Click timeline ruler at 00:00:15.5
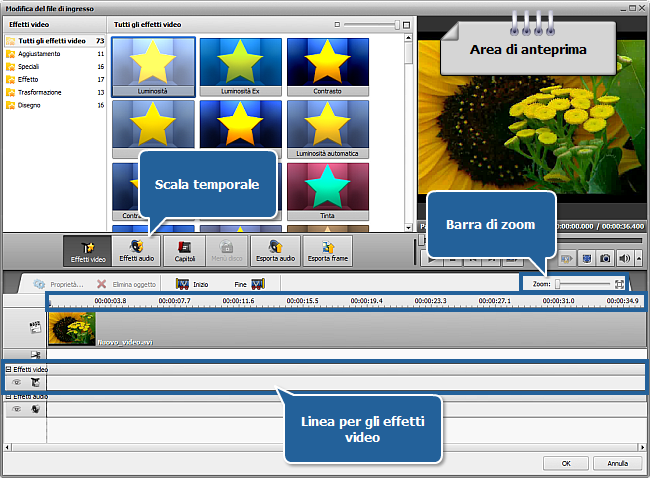Screen dimensions: 650x478 pyautogui.click(x=302, y=301)
